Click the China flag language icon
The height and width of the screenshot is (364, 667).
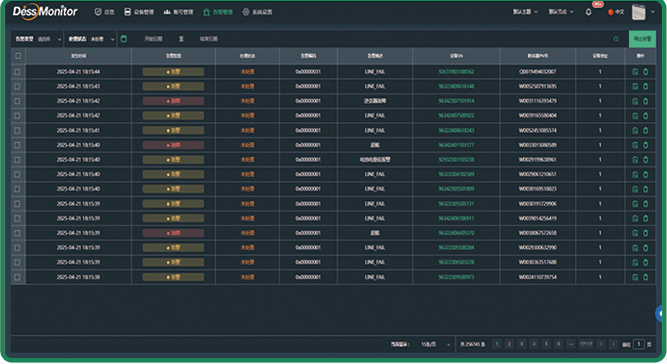[610, 12]
